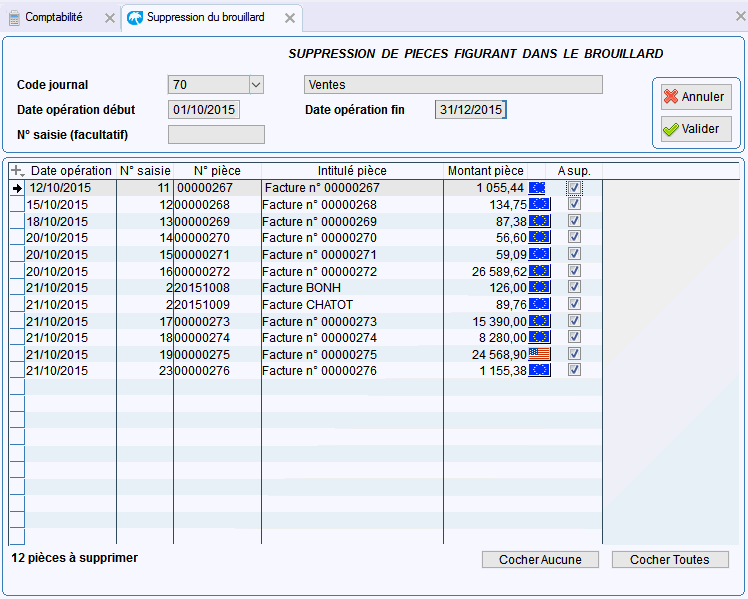The image size is (748, 599).
Task: Uncheck A sup. for Facture n° 00000268
Action: point(574,204)
